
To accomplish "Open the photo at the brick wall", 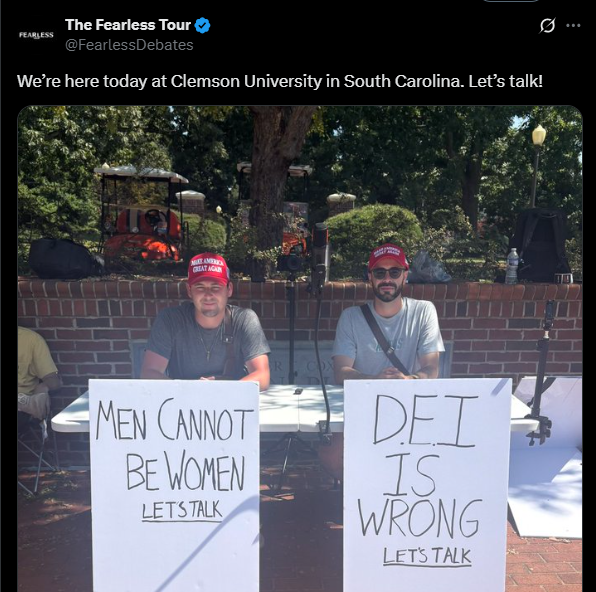I will click(x=300, y=349).
